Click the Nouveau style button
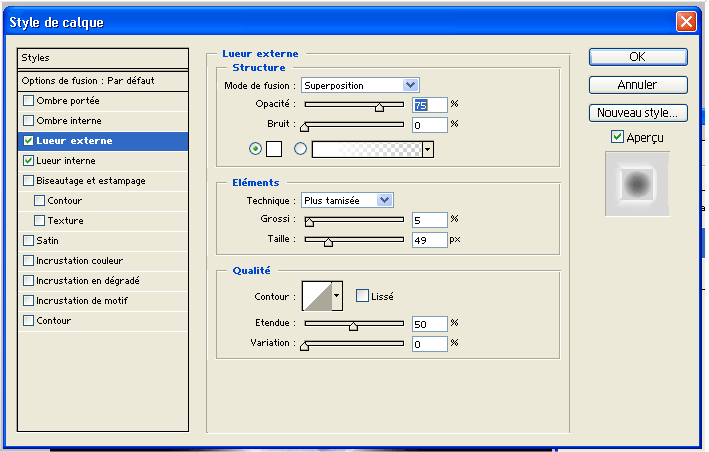The image size is (709, 452). point(637,113)
